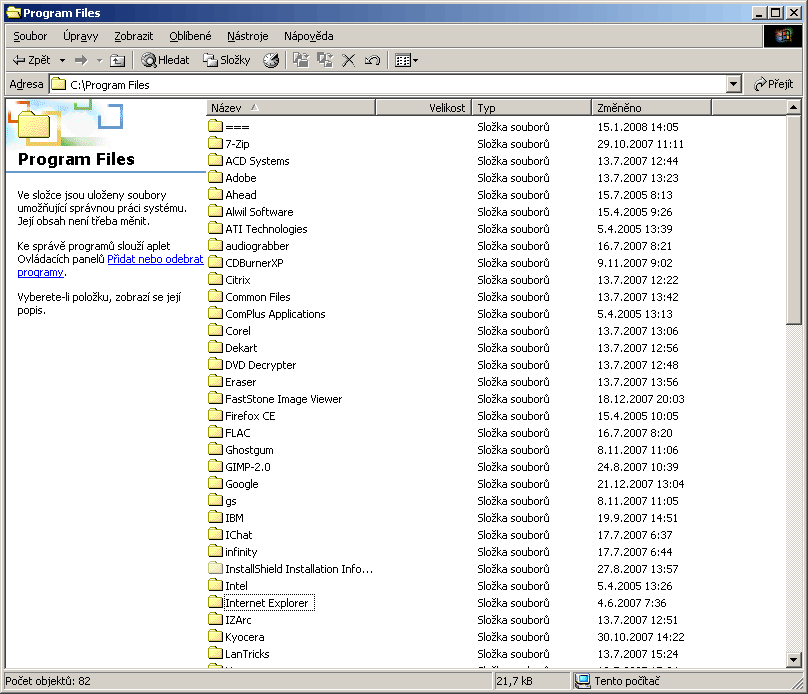Select the IBM folder icon
808x694 pixels.
[x=215, y=517]
